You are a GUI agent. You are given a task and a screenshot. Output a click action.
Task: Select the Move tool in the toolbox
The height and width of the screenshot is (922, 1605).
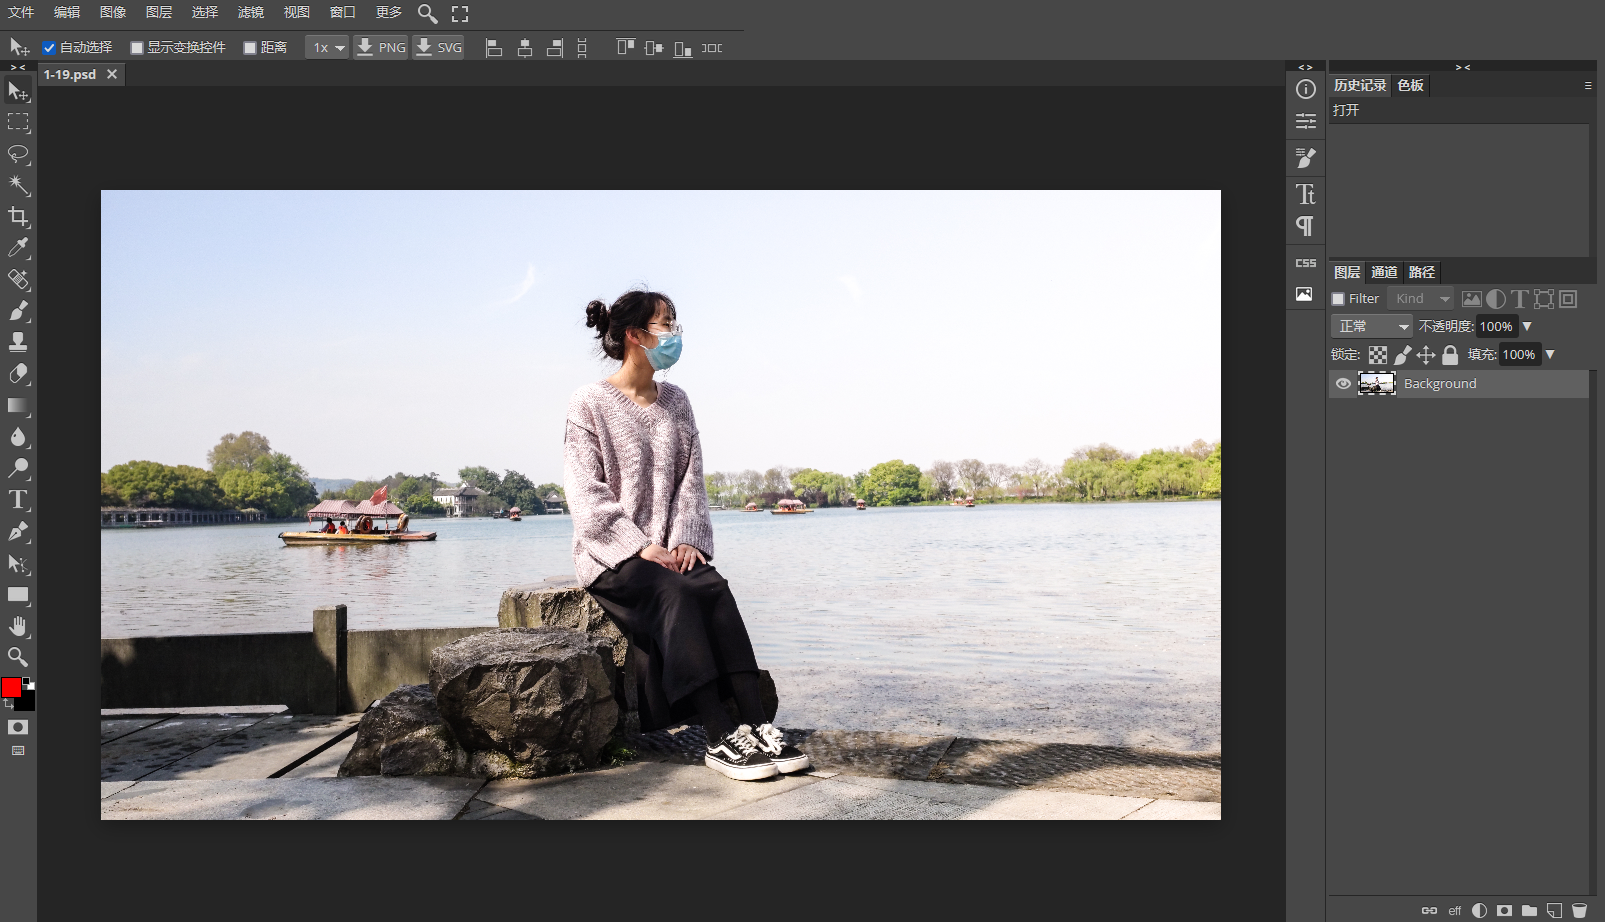point(18,91)
